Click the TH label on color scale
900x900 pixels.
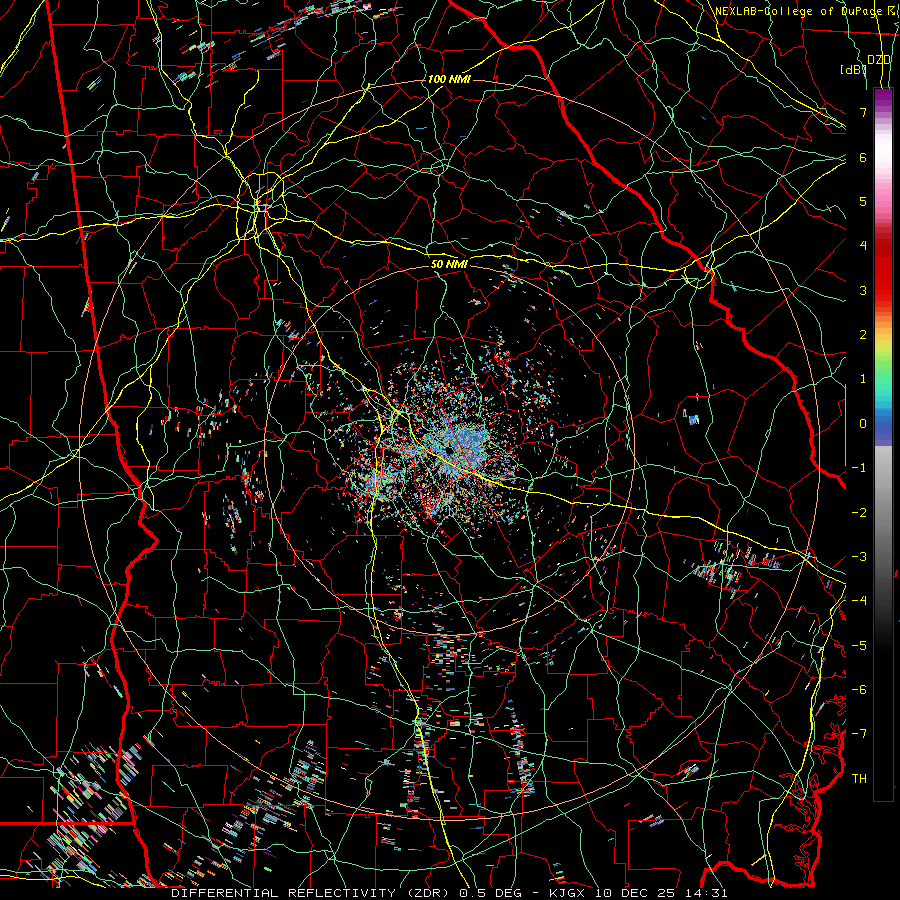coord(859,779)
